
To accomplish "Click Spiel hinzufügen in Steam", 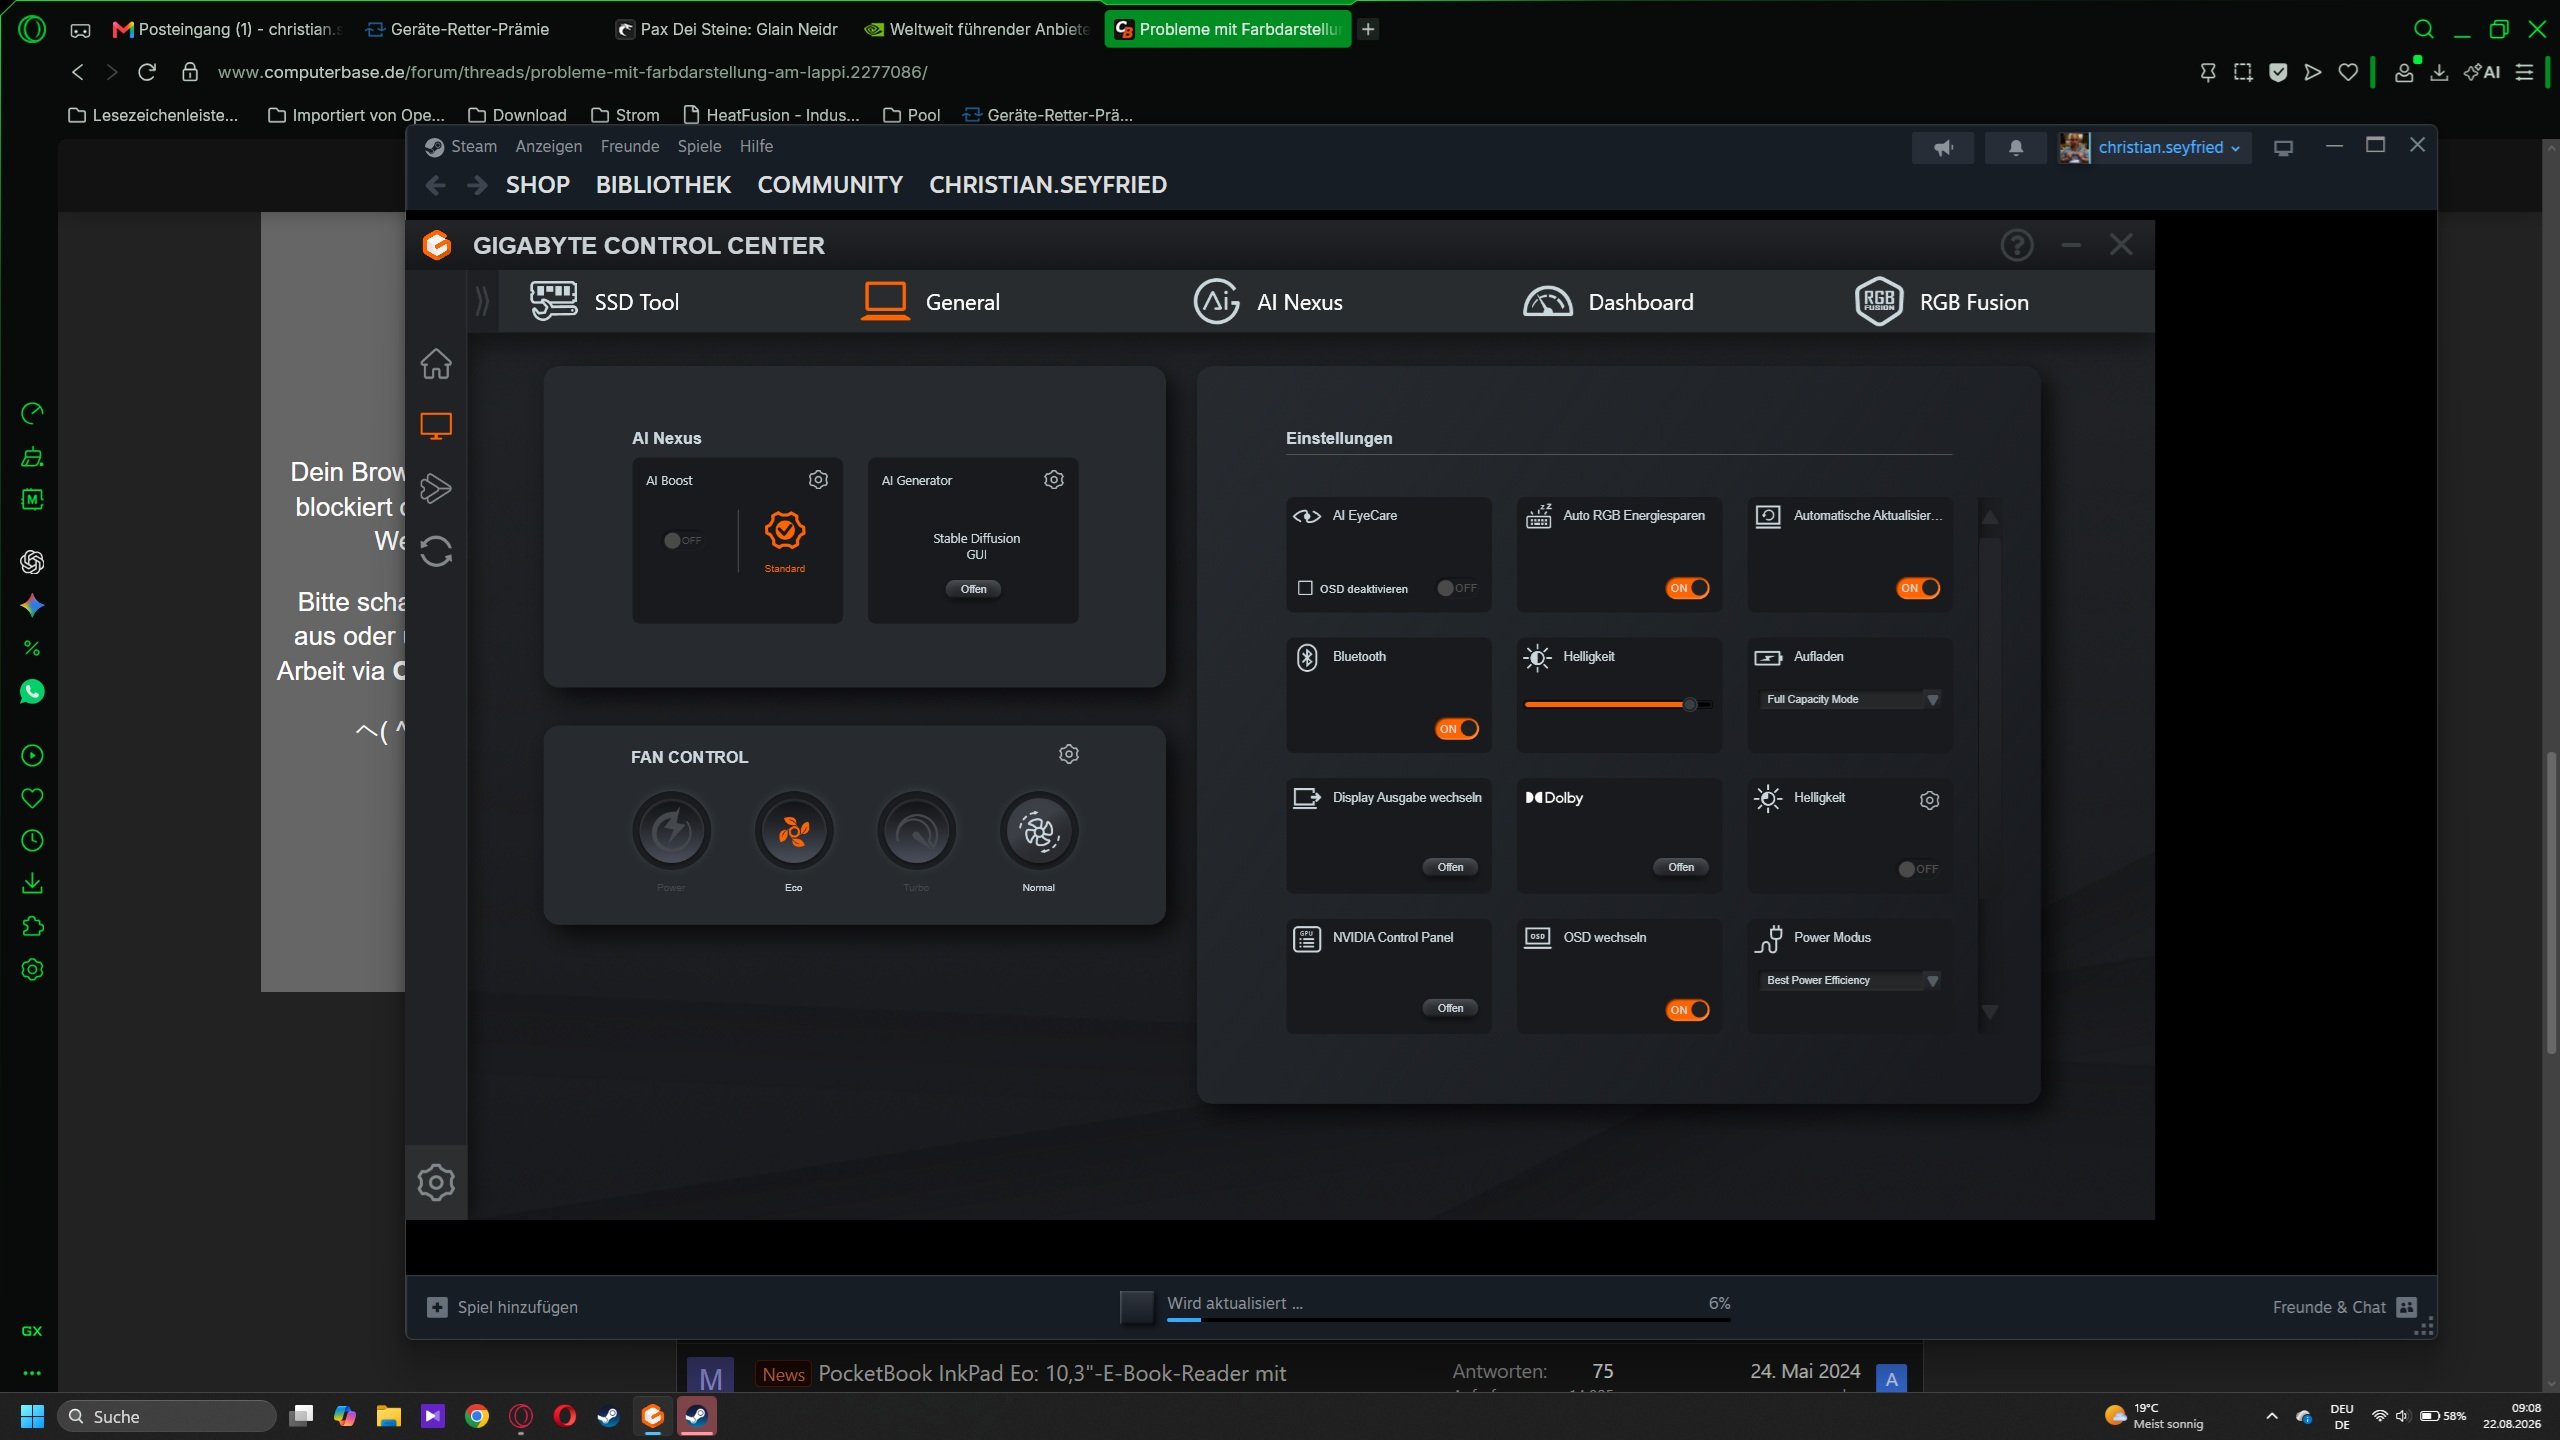I will tap(502, 1307).
